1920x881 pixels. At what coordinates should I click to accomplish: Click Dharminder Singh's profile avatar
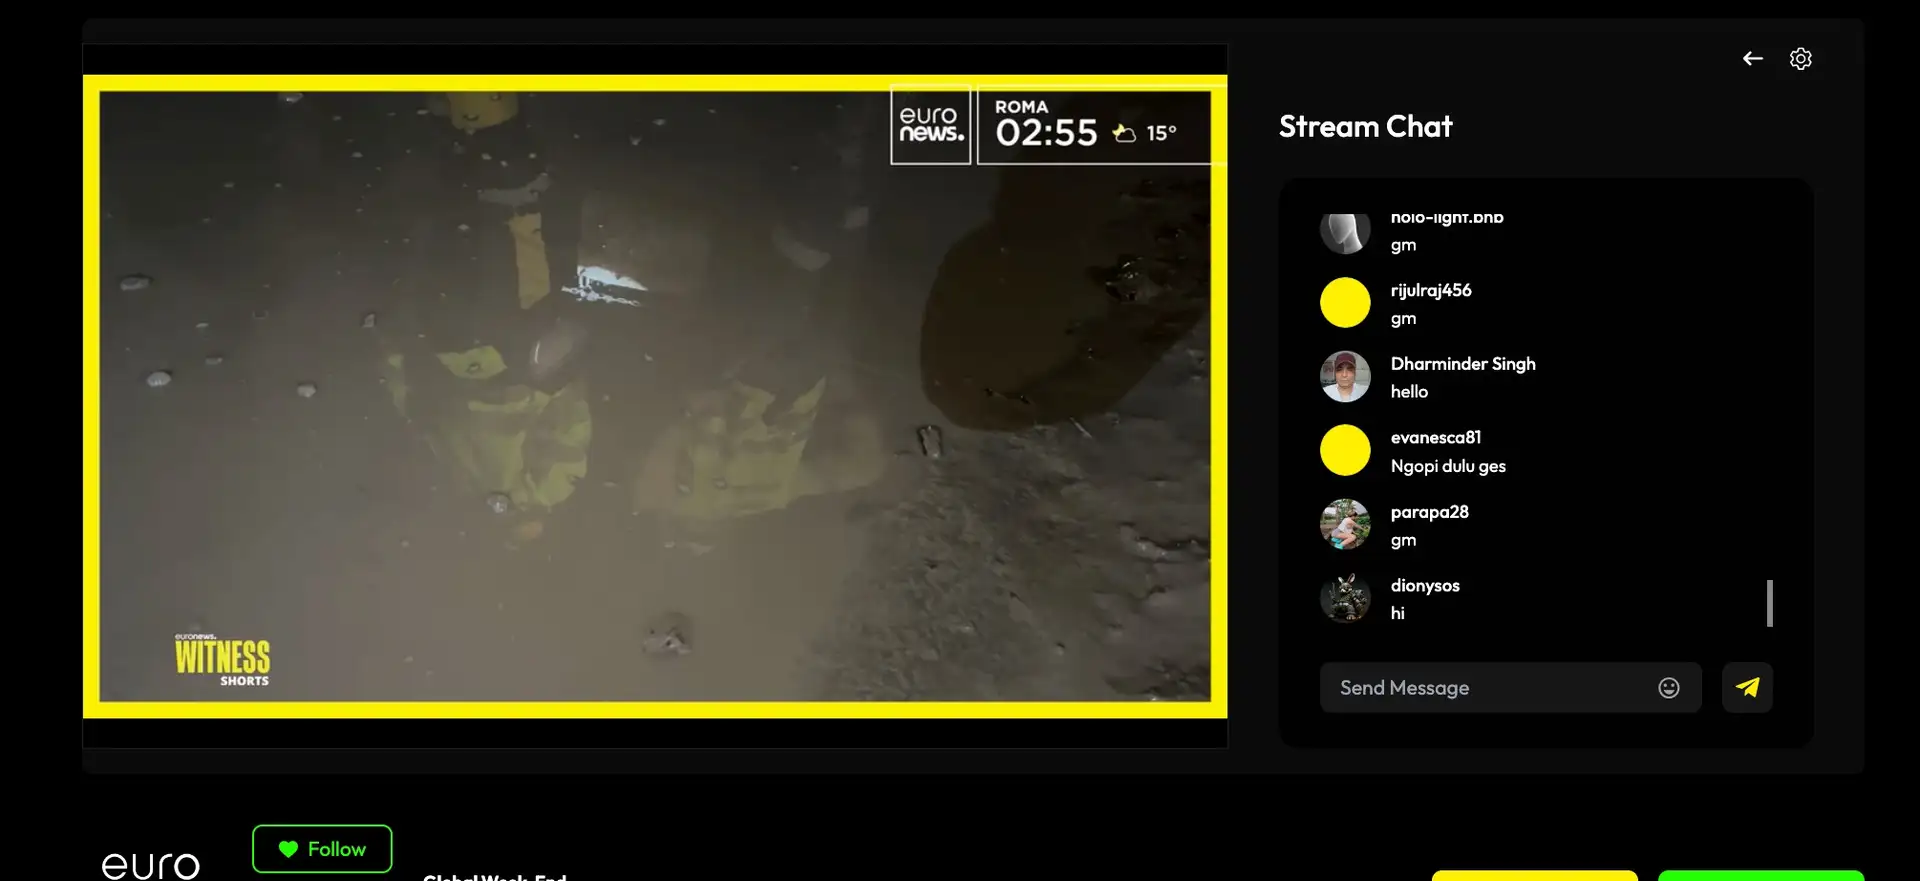pos(1345,377)
